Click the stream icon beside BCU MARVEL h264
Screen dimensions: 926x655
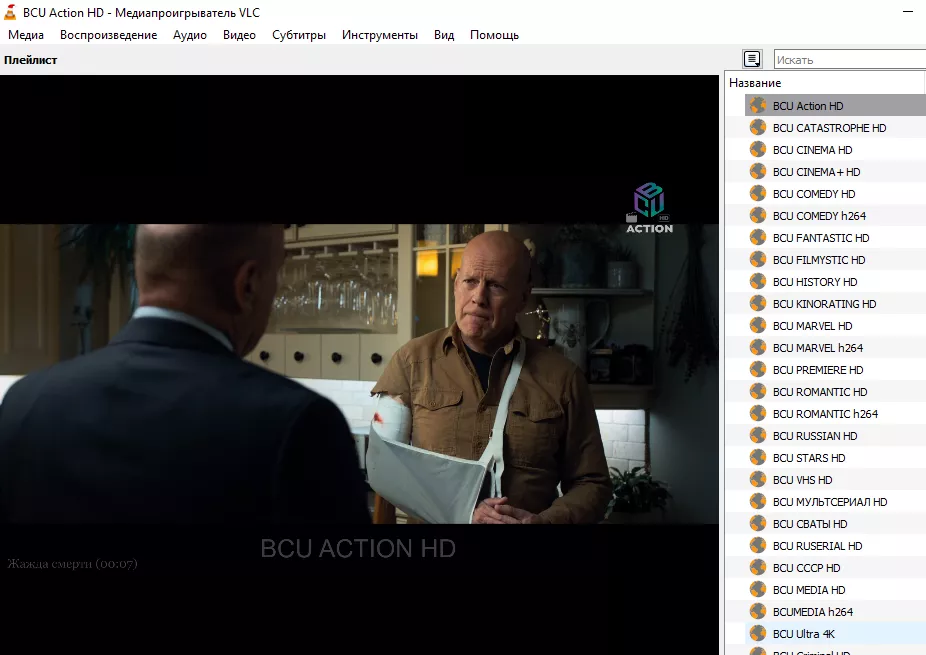(x=758, y=347)
